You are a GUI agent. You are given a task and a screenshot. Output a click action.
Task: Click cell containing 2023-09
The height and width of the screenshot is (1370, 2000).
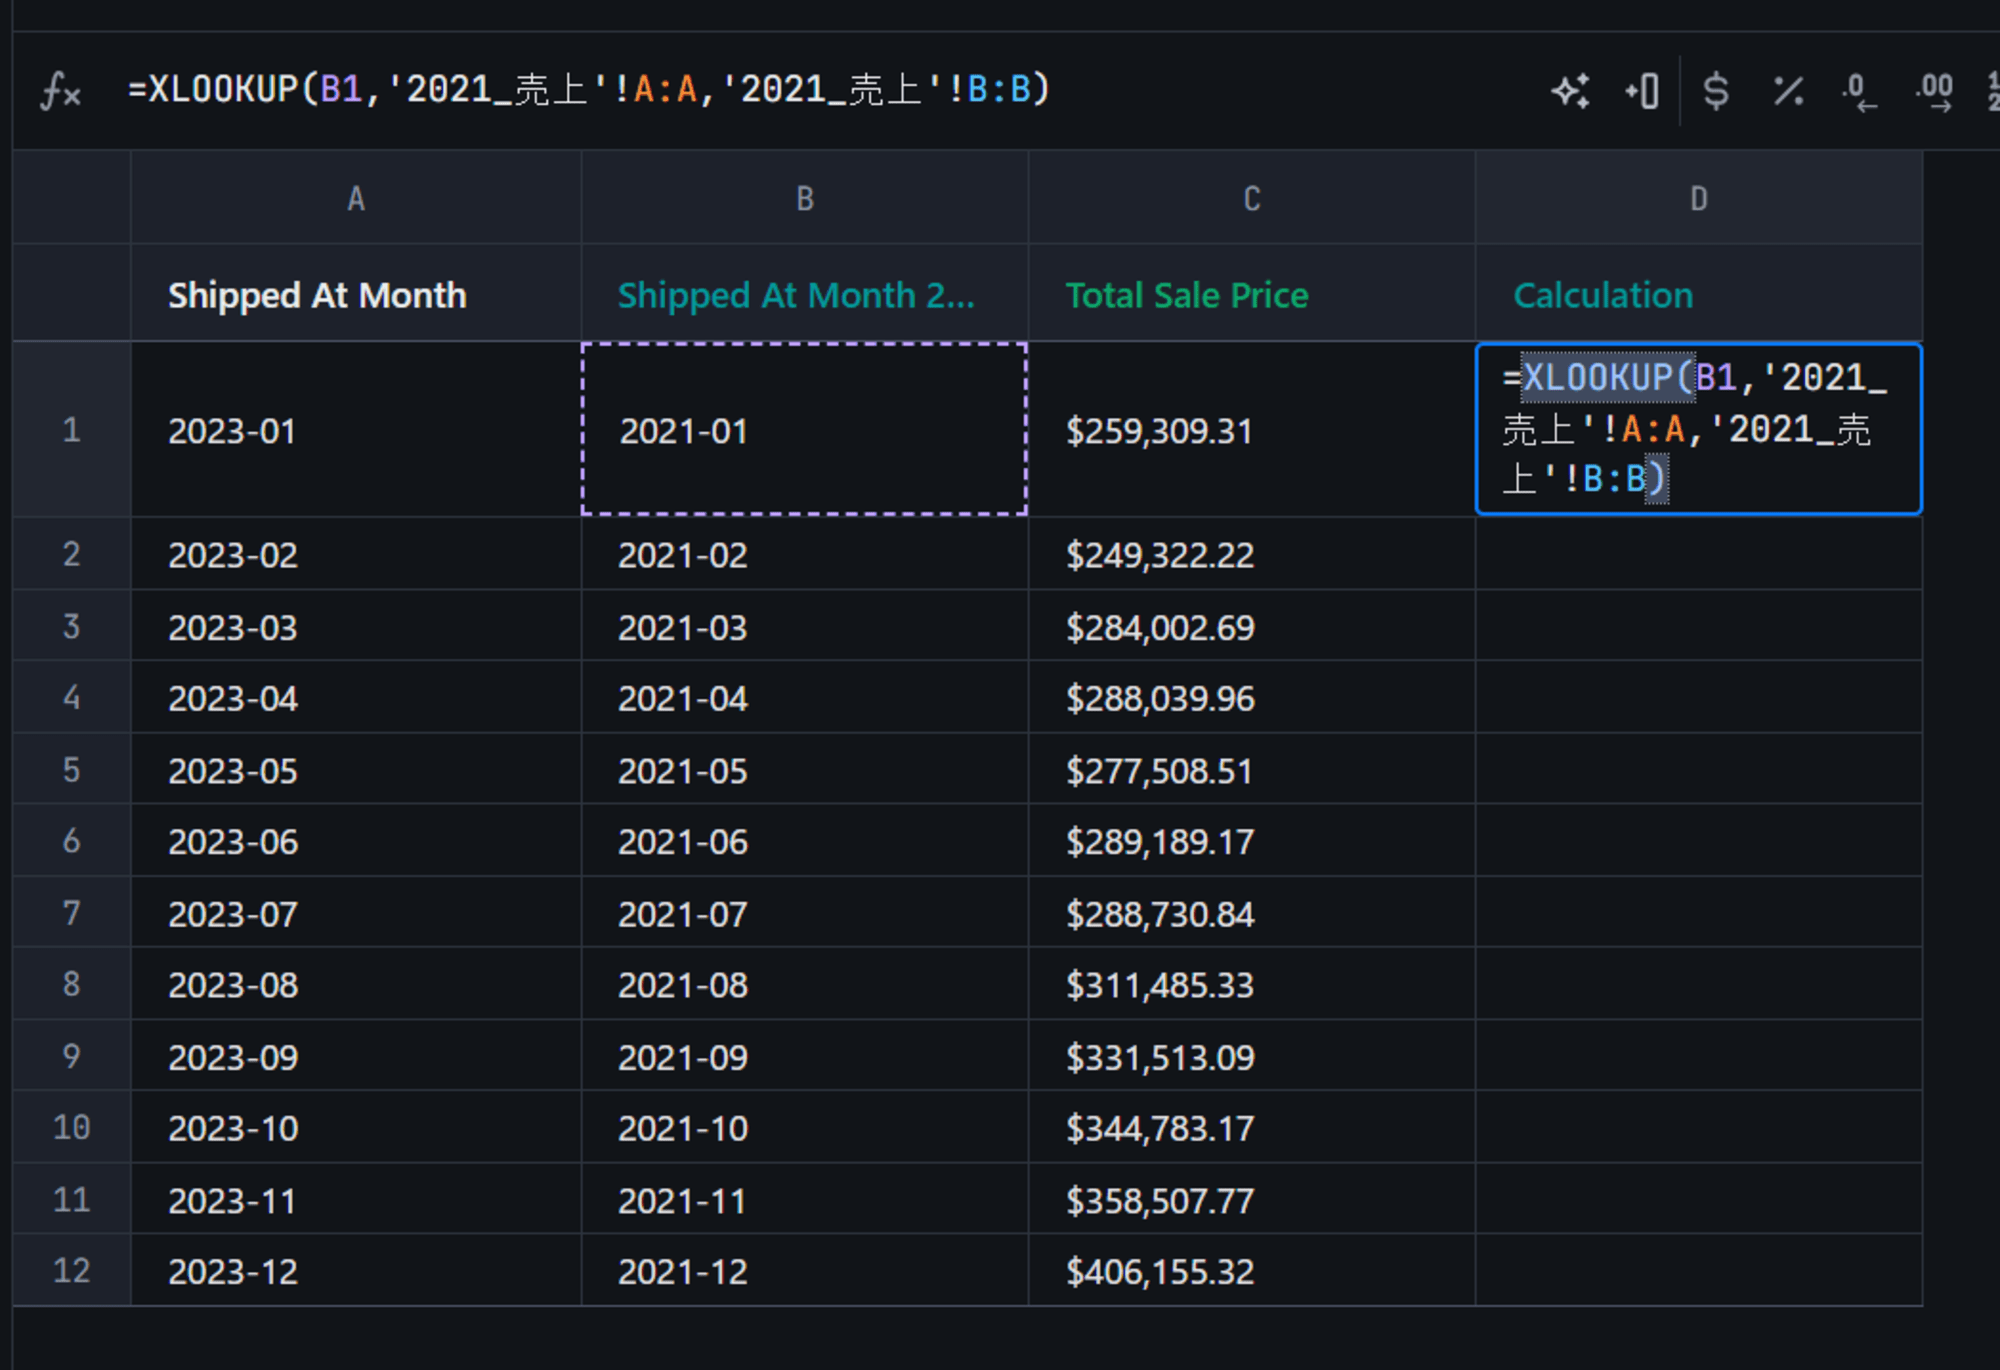(356, 1056)
